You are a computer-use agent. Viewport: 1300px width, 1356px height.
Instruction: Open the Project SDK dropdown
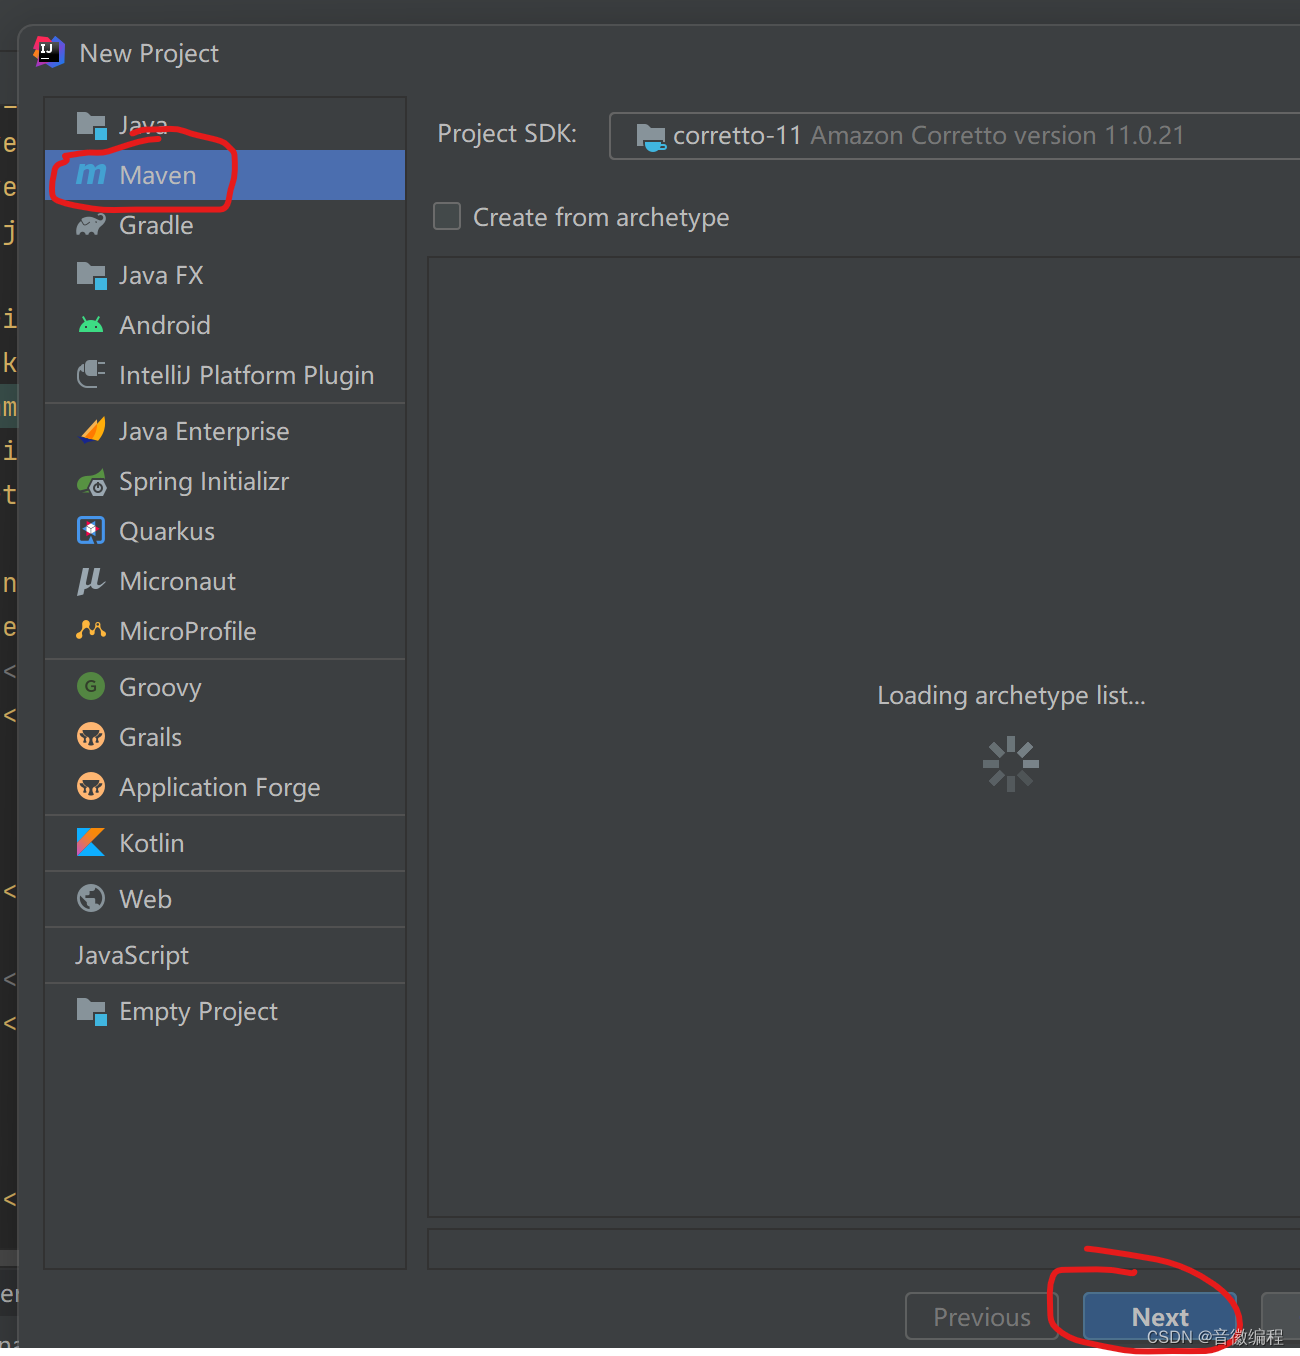click(x=954, y=136)
